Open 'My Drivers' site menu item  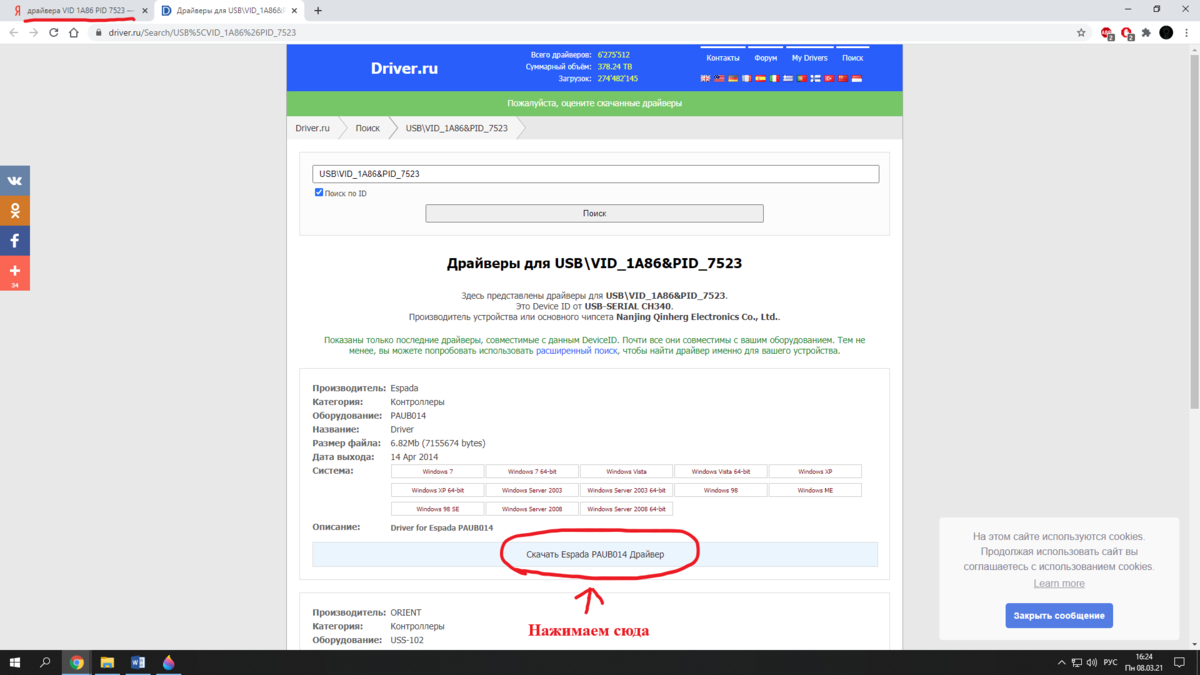[810, 58]
